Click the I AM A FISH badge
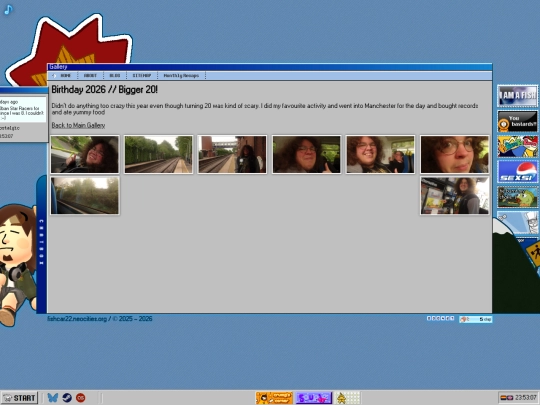This screenshot has width=540, height=405. [517, 96]
